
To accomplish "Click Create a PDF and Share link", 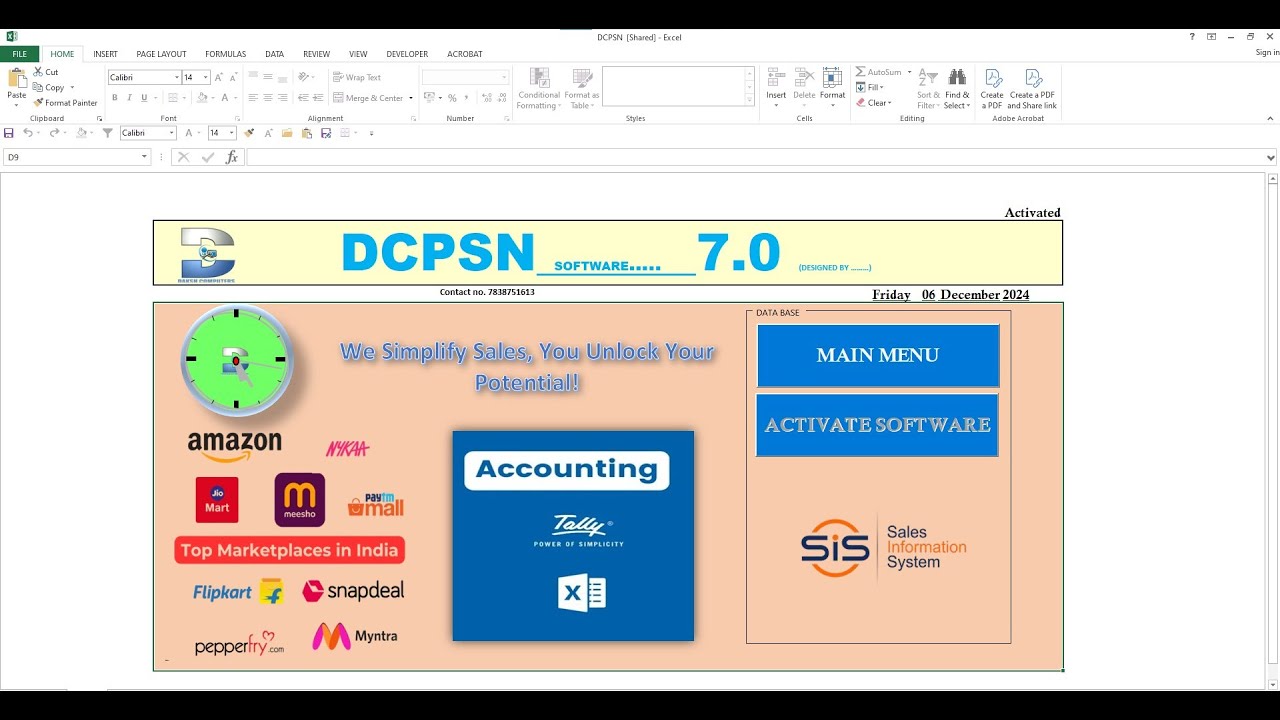I will click(1032, 89).
